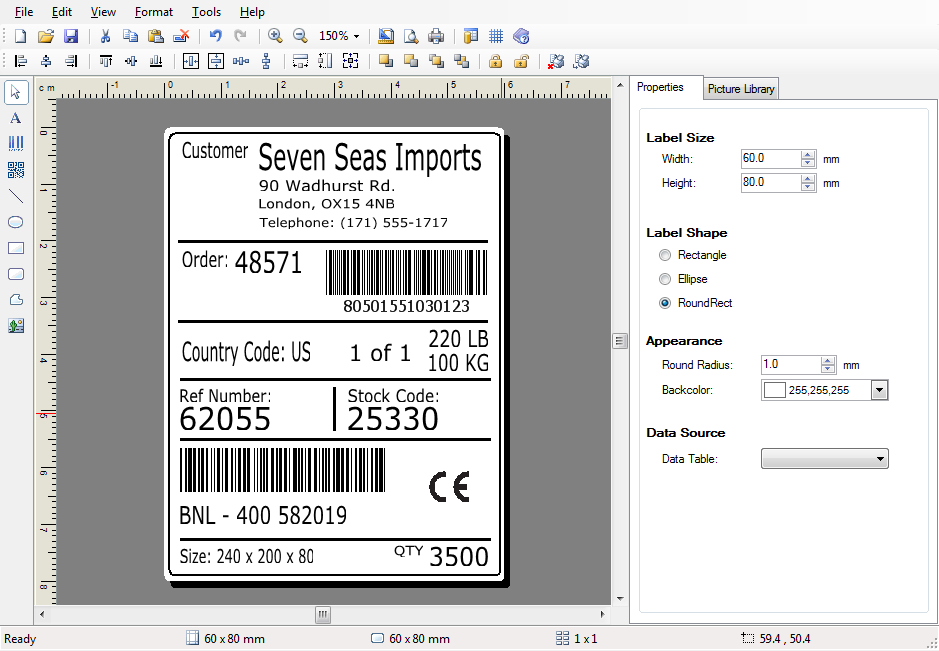Screen dimensions: 939x651
Task: Expand the Backcolor dropdown
Action: 879,390
